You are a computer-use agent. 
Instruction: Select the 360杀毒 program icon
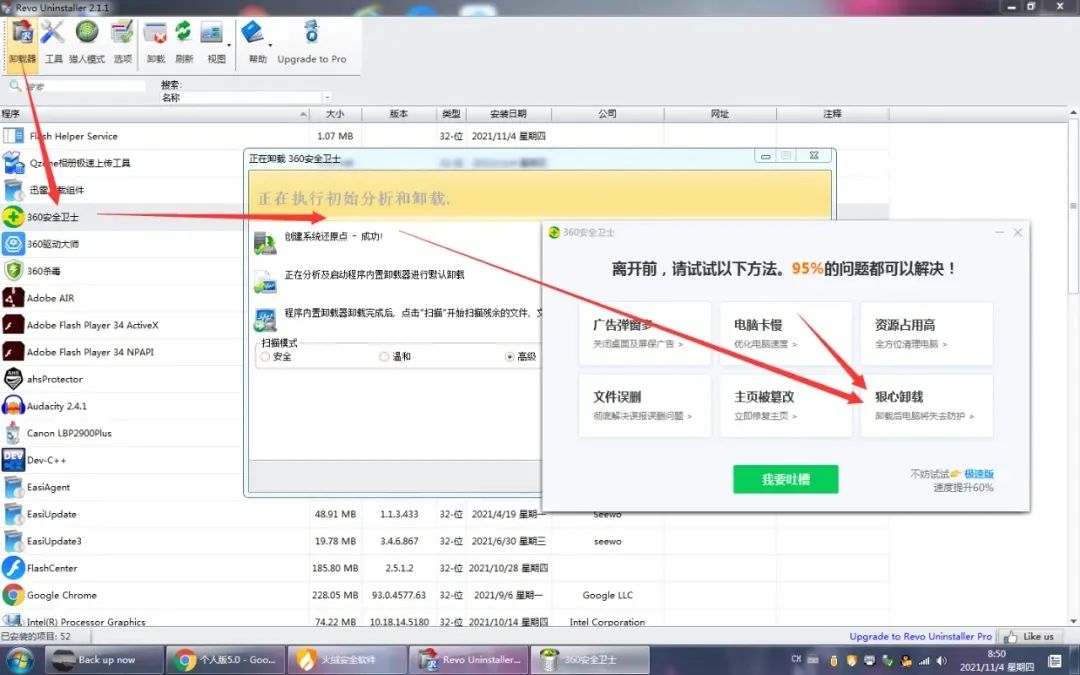pos(13,271)
